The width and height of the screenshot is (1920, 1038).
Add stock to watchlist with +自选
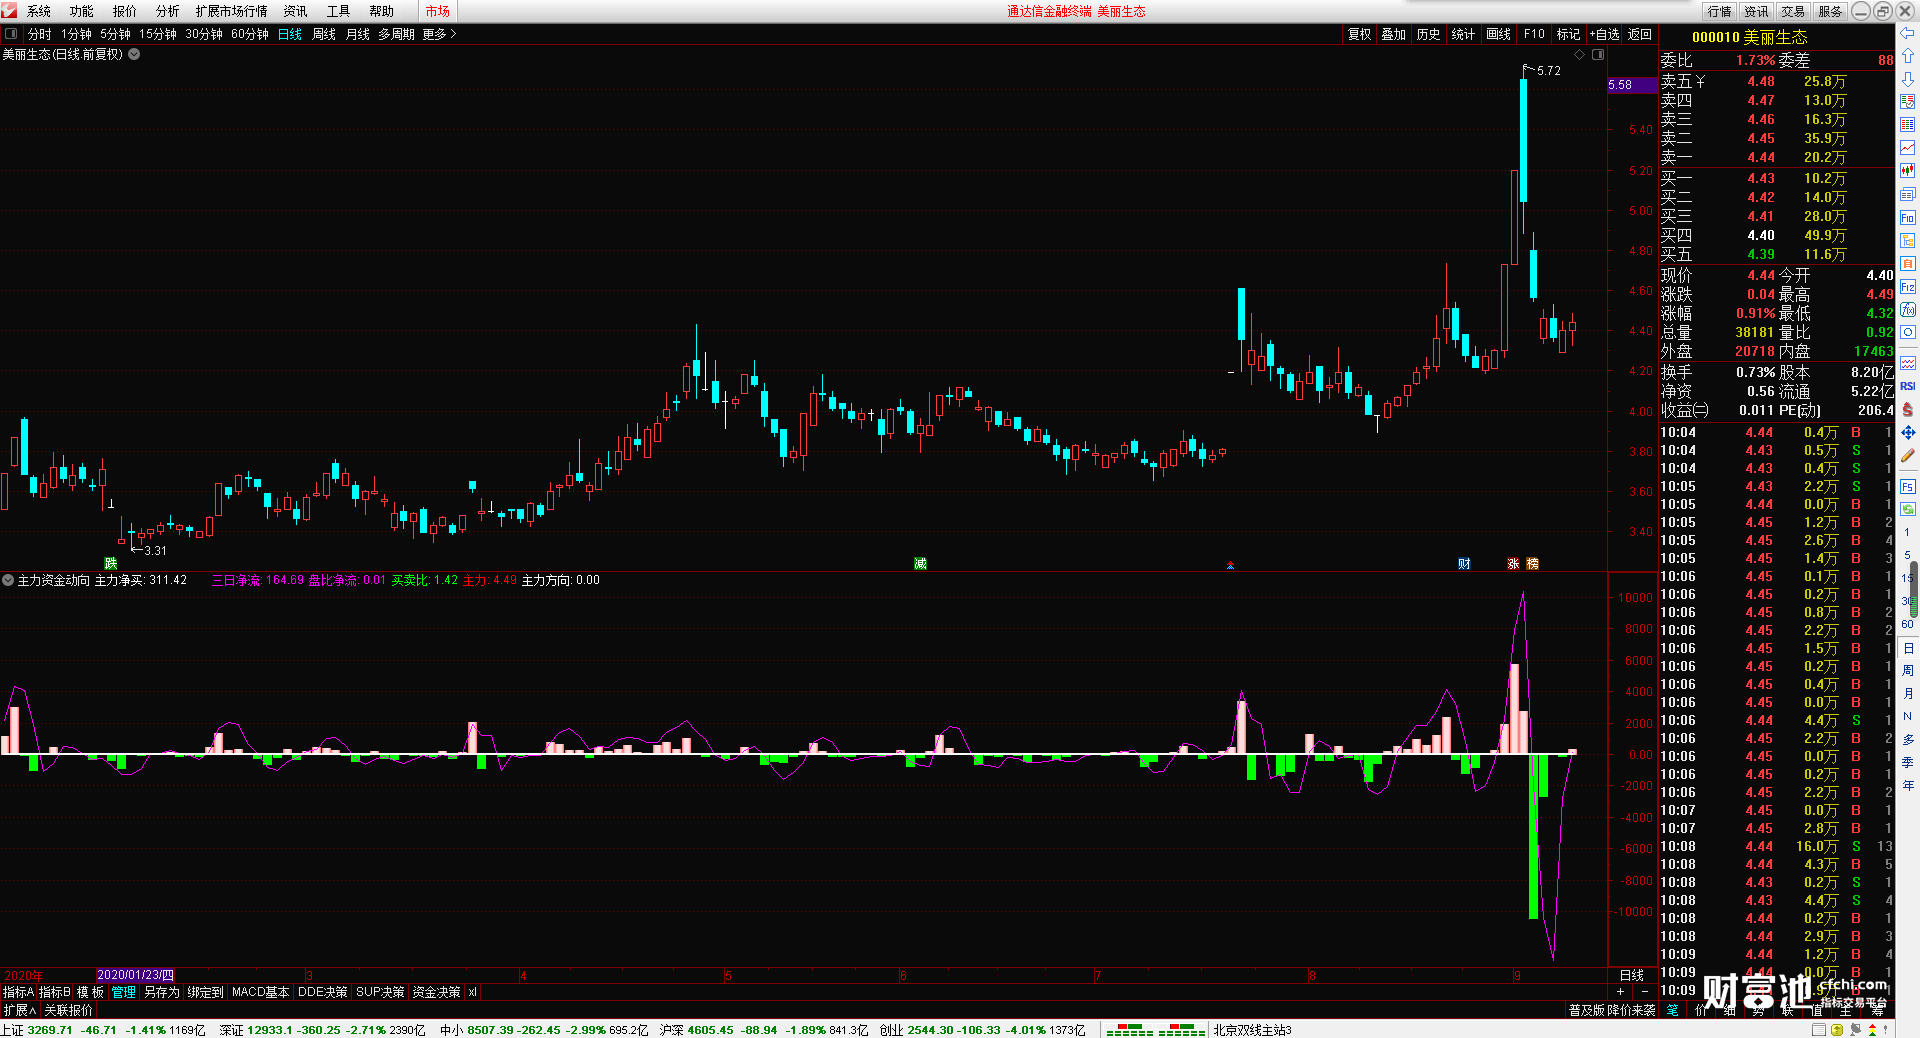point(1604,34)
